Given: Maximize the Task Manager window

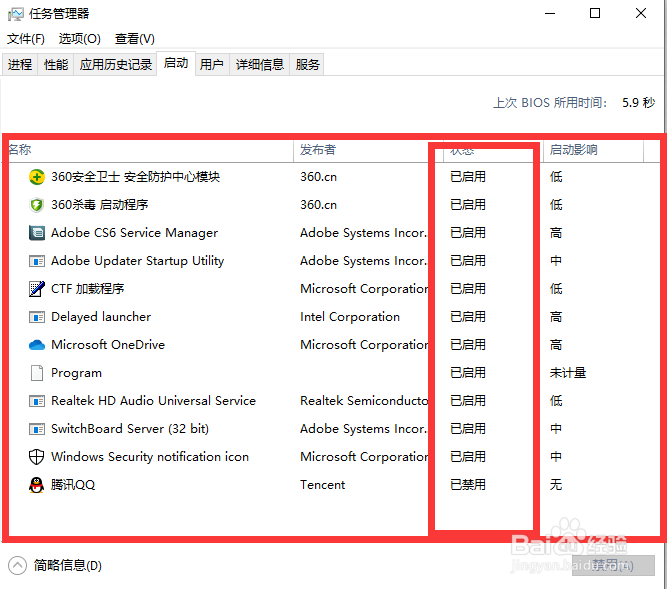Looking at the screenshot, I should 595,14.
